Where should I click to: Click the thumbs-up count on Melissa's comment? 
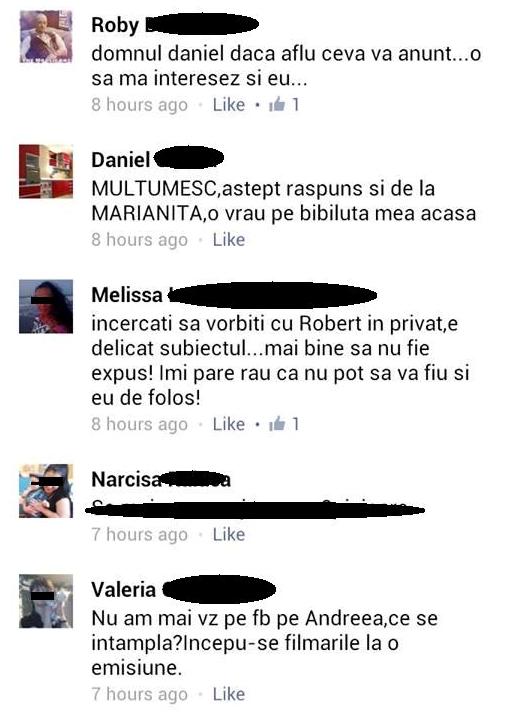click(x=284, y=424)
